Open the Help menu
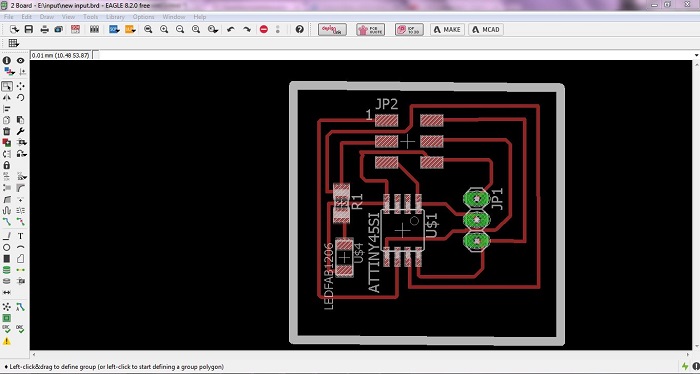The height and width of the screenshot is (374, 700). click(200, 17)
